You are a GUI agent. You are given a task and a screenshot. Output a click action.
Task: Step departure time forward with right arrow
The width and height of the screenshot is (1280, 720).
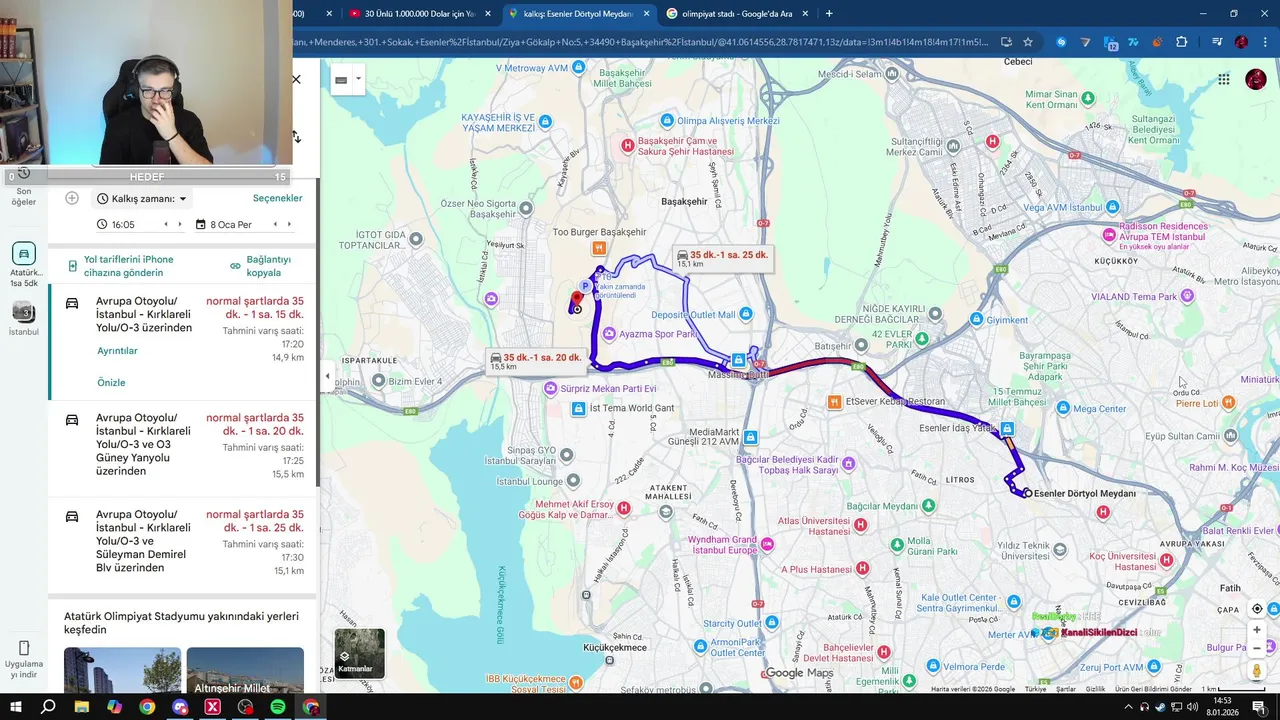click(180, 225)
